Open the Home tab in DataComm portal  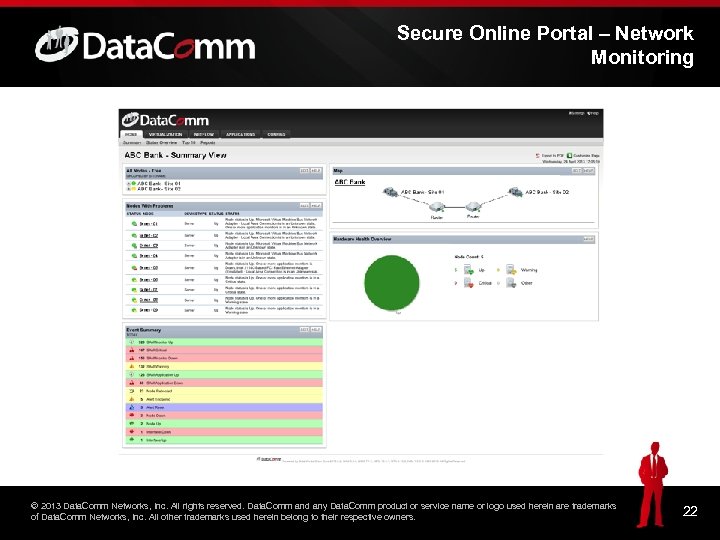click(131, 135)
